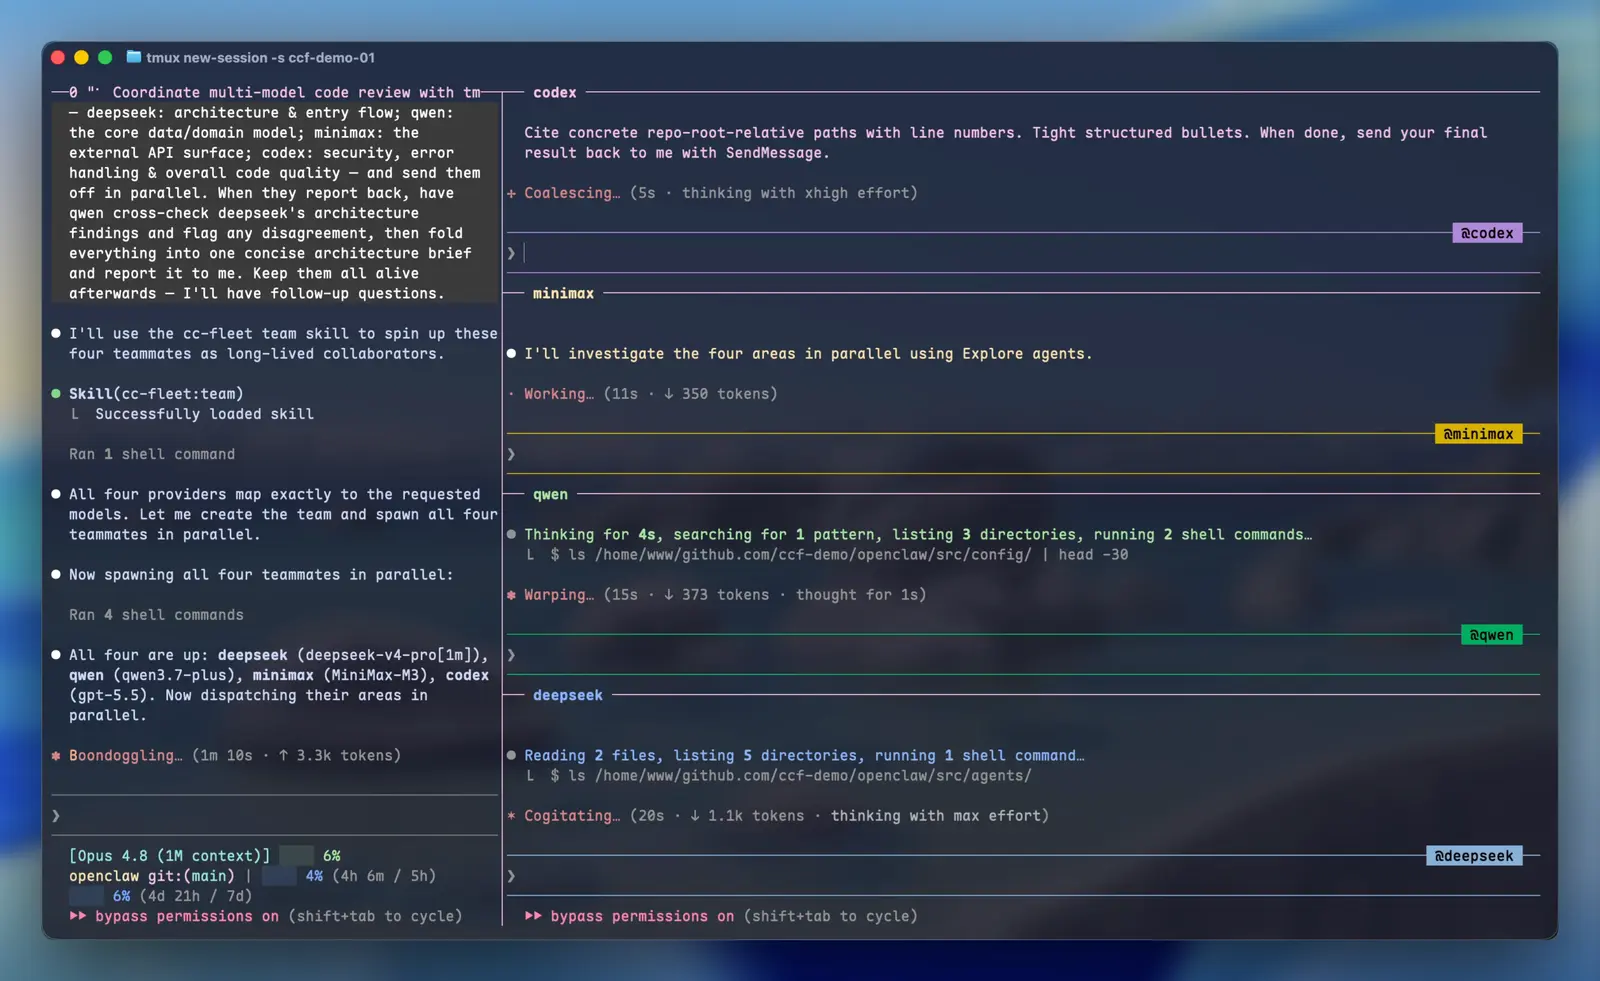
Task: Focus the prompt input in the minimax pane
Action: [x=1023, y=454]
